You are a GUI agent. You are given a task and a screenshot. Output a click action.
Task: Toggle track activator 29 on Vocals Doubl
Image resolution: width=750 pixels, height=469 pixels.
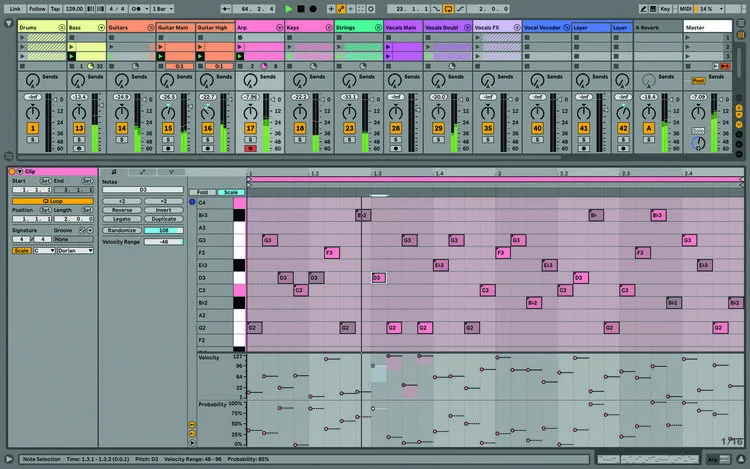click(x=438, y=128)
